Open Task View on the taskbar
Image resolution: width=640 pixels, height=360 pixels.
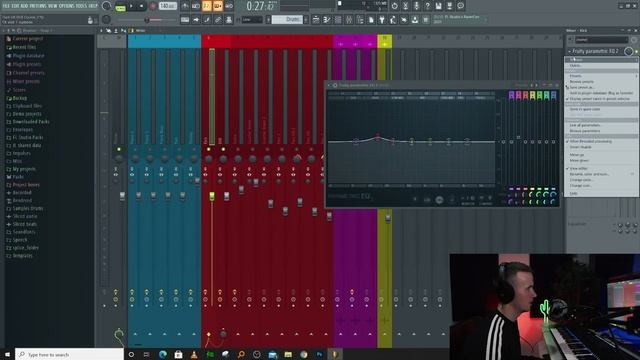pyautogui.click(x=147, y=354)
